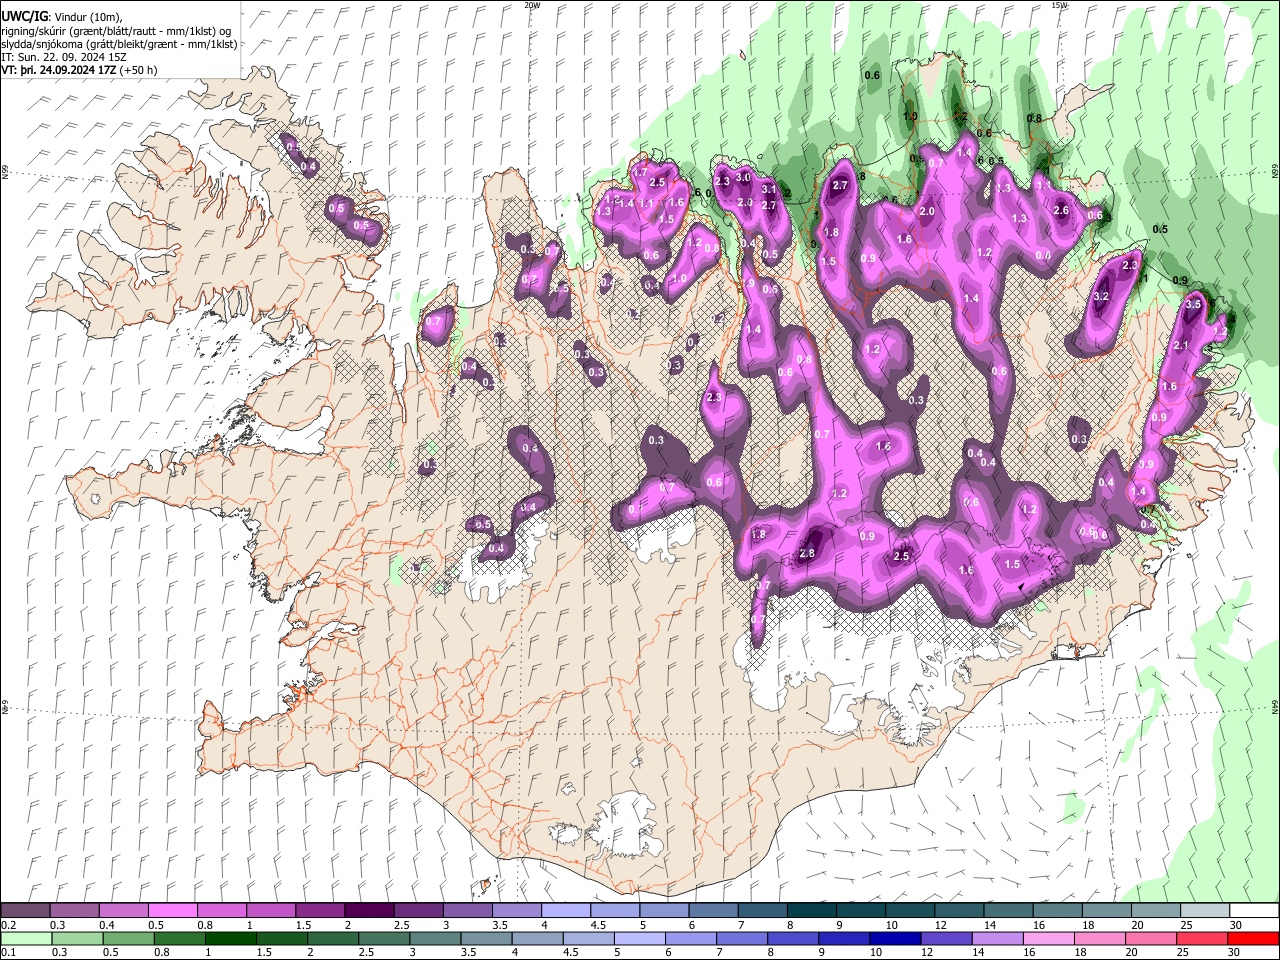Click the '3.5' snowfall value label
This screenshot has height=960, width=1280.
(1193, 304)
